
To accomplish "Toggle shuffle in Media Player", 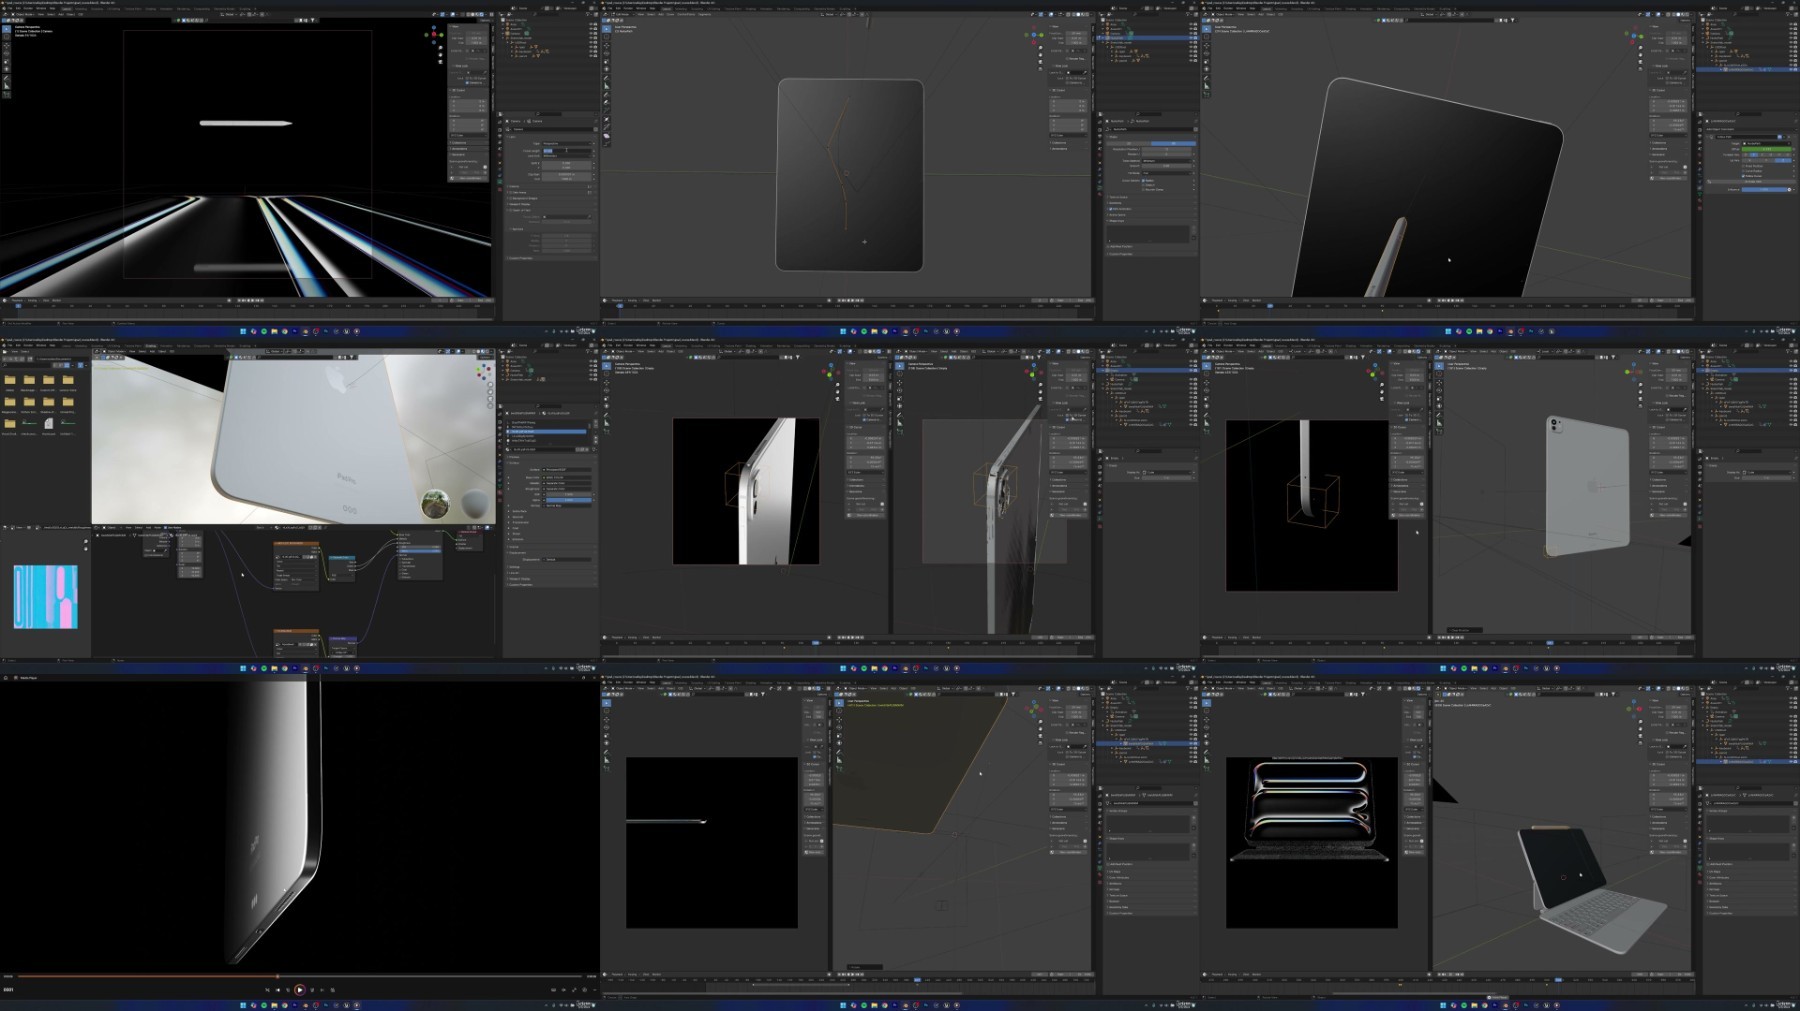I will click(x=267, y=990).
